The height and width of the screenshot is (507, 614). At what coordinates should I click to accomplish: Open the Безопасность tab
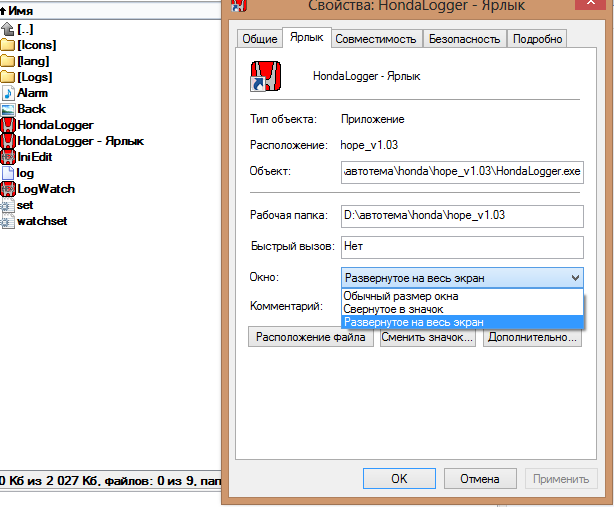pyautogui.click(x=464, y=39)
